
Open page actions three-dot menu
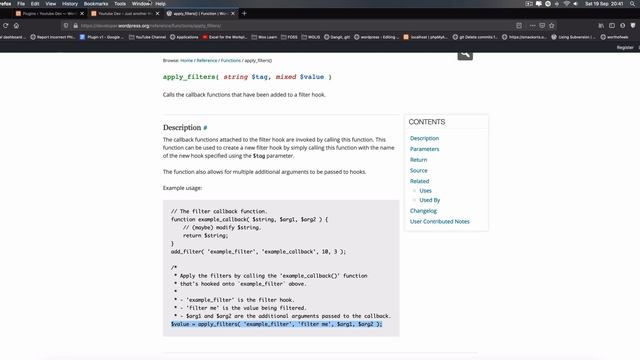click(532, 25)
